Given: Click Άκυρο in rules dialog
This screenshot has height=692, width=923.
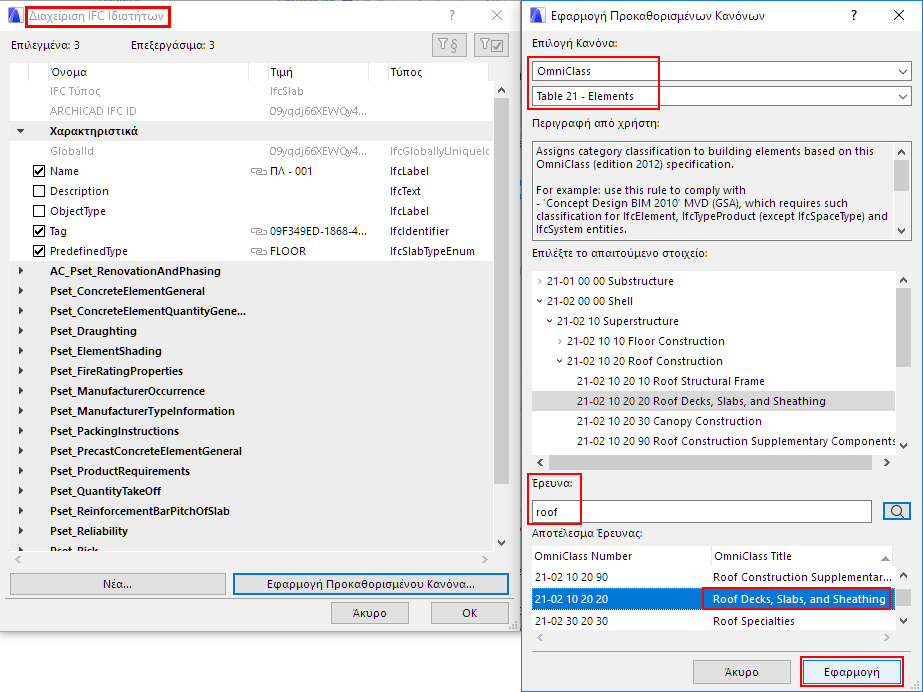Looking at the screenshot, I should [742, 672].
